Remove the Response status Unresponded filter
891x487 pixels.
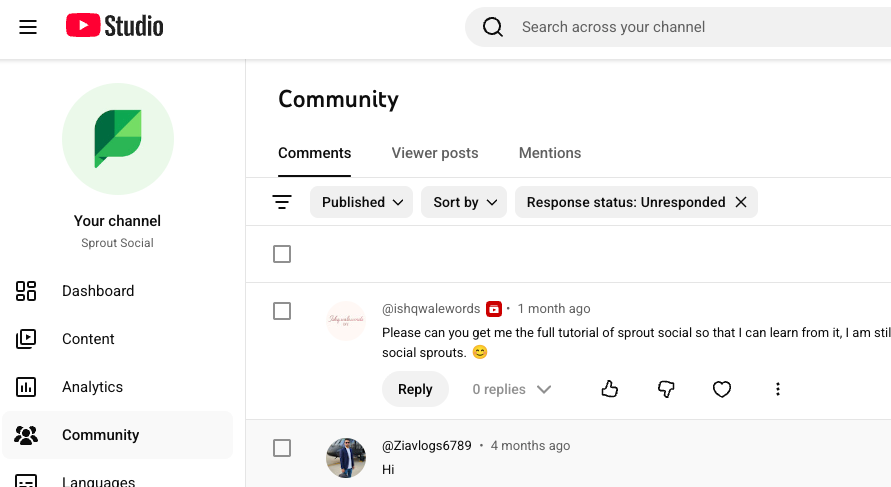click(x=741, y=202)
